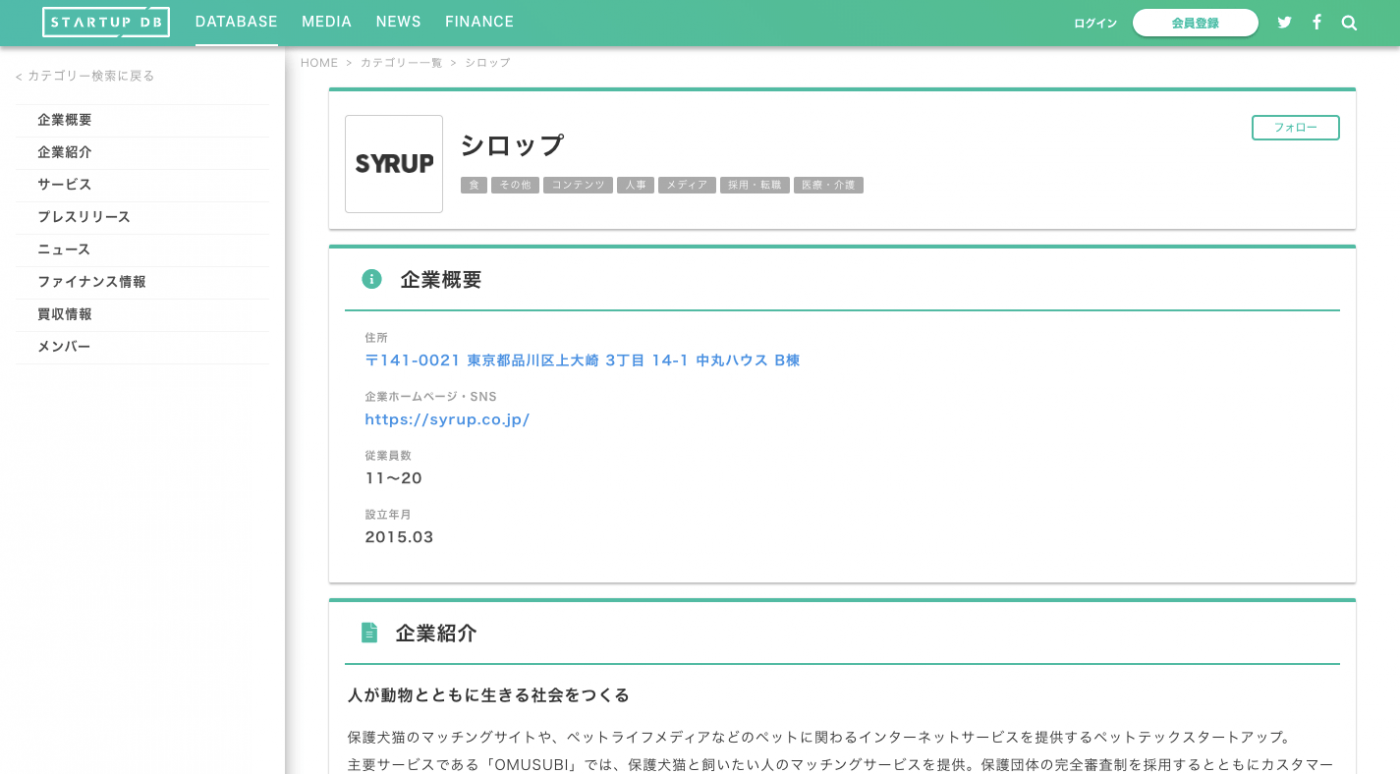Image resolution: width=1400 pixels, height=774 pixels.
Task: Click the employee count 11〜20
Action: click(394, 478)
